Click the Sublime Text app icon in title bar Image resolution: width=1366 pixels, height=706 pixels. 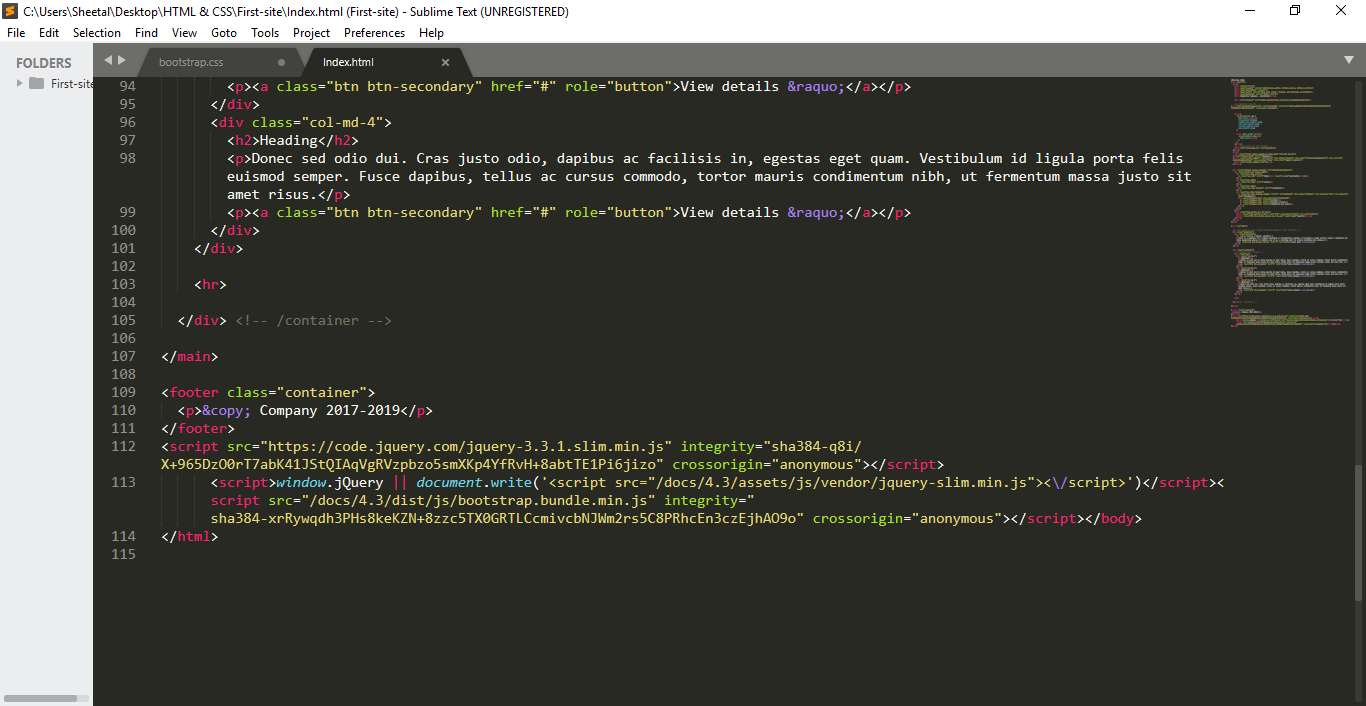(11, 11)
